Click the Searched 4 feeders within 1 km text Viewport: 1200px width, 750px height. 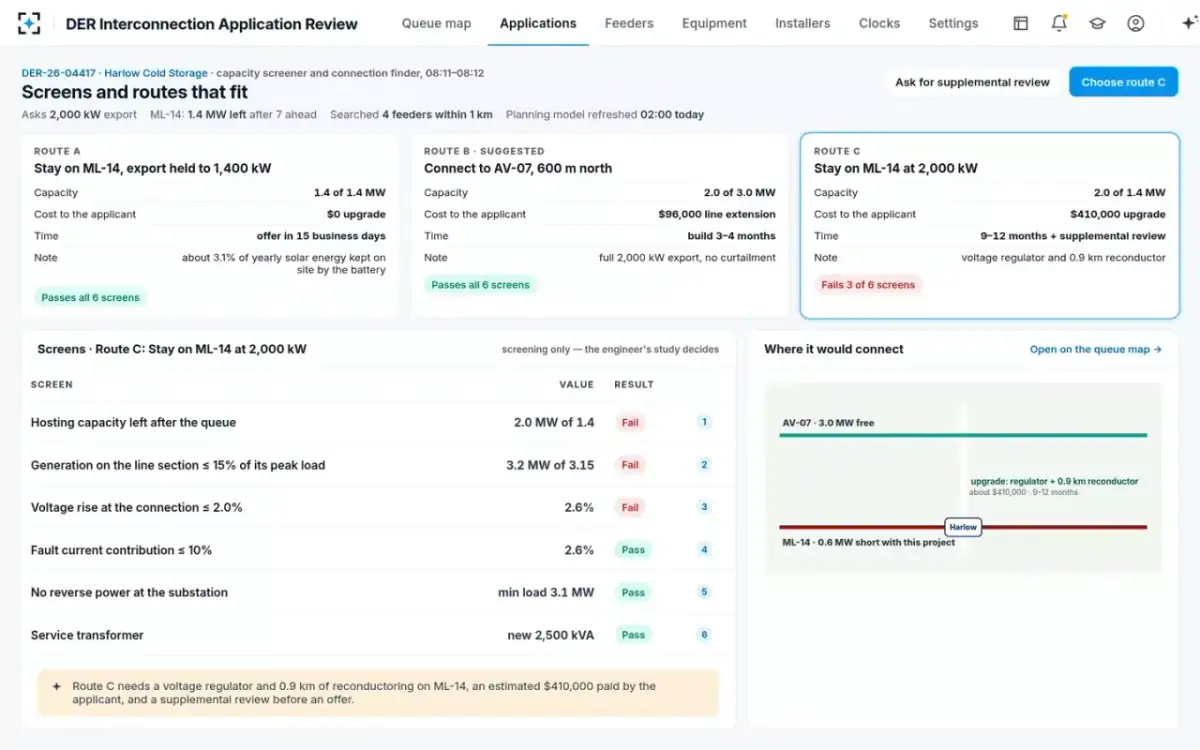coord(411,115)
